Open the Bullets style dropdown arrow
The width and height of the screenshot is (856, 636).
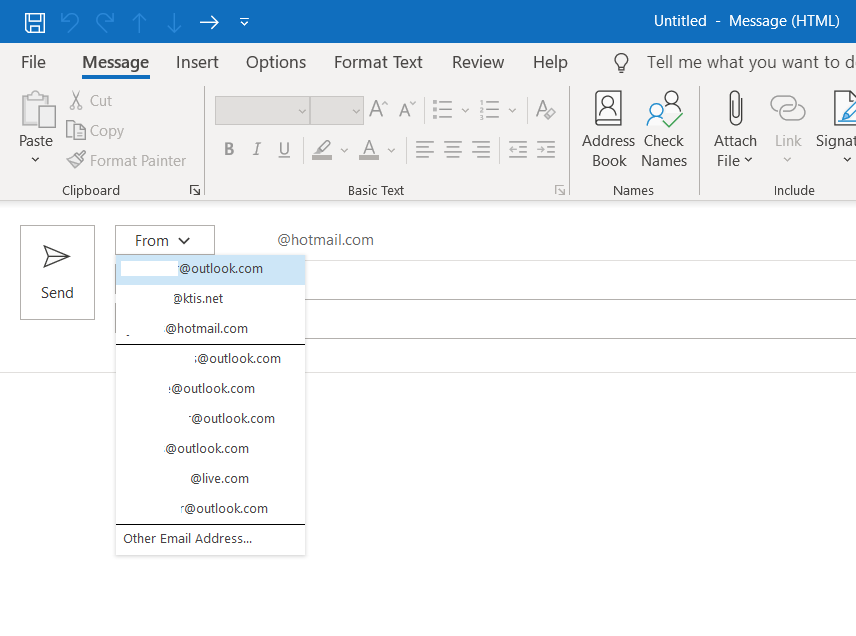coord(465,110)
